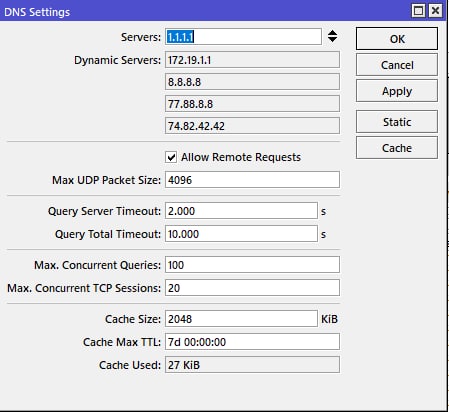Add a server entry with the down arrow
The height and width of the screenshot is (412, 449).
pyautogui.click(x=332, y=39)
